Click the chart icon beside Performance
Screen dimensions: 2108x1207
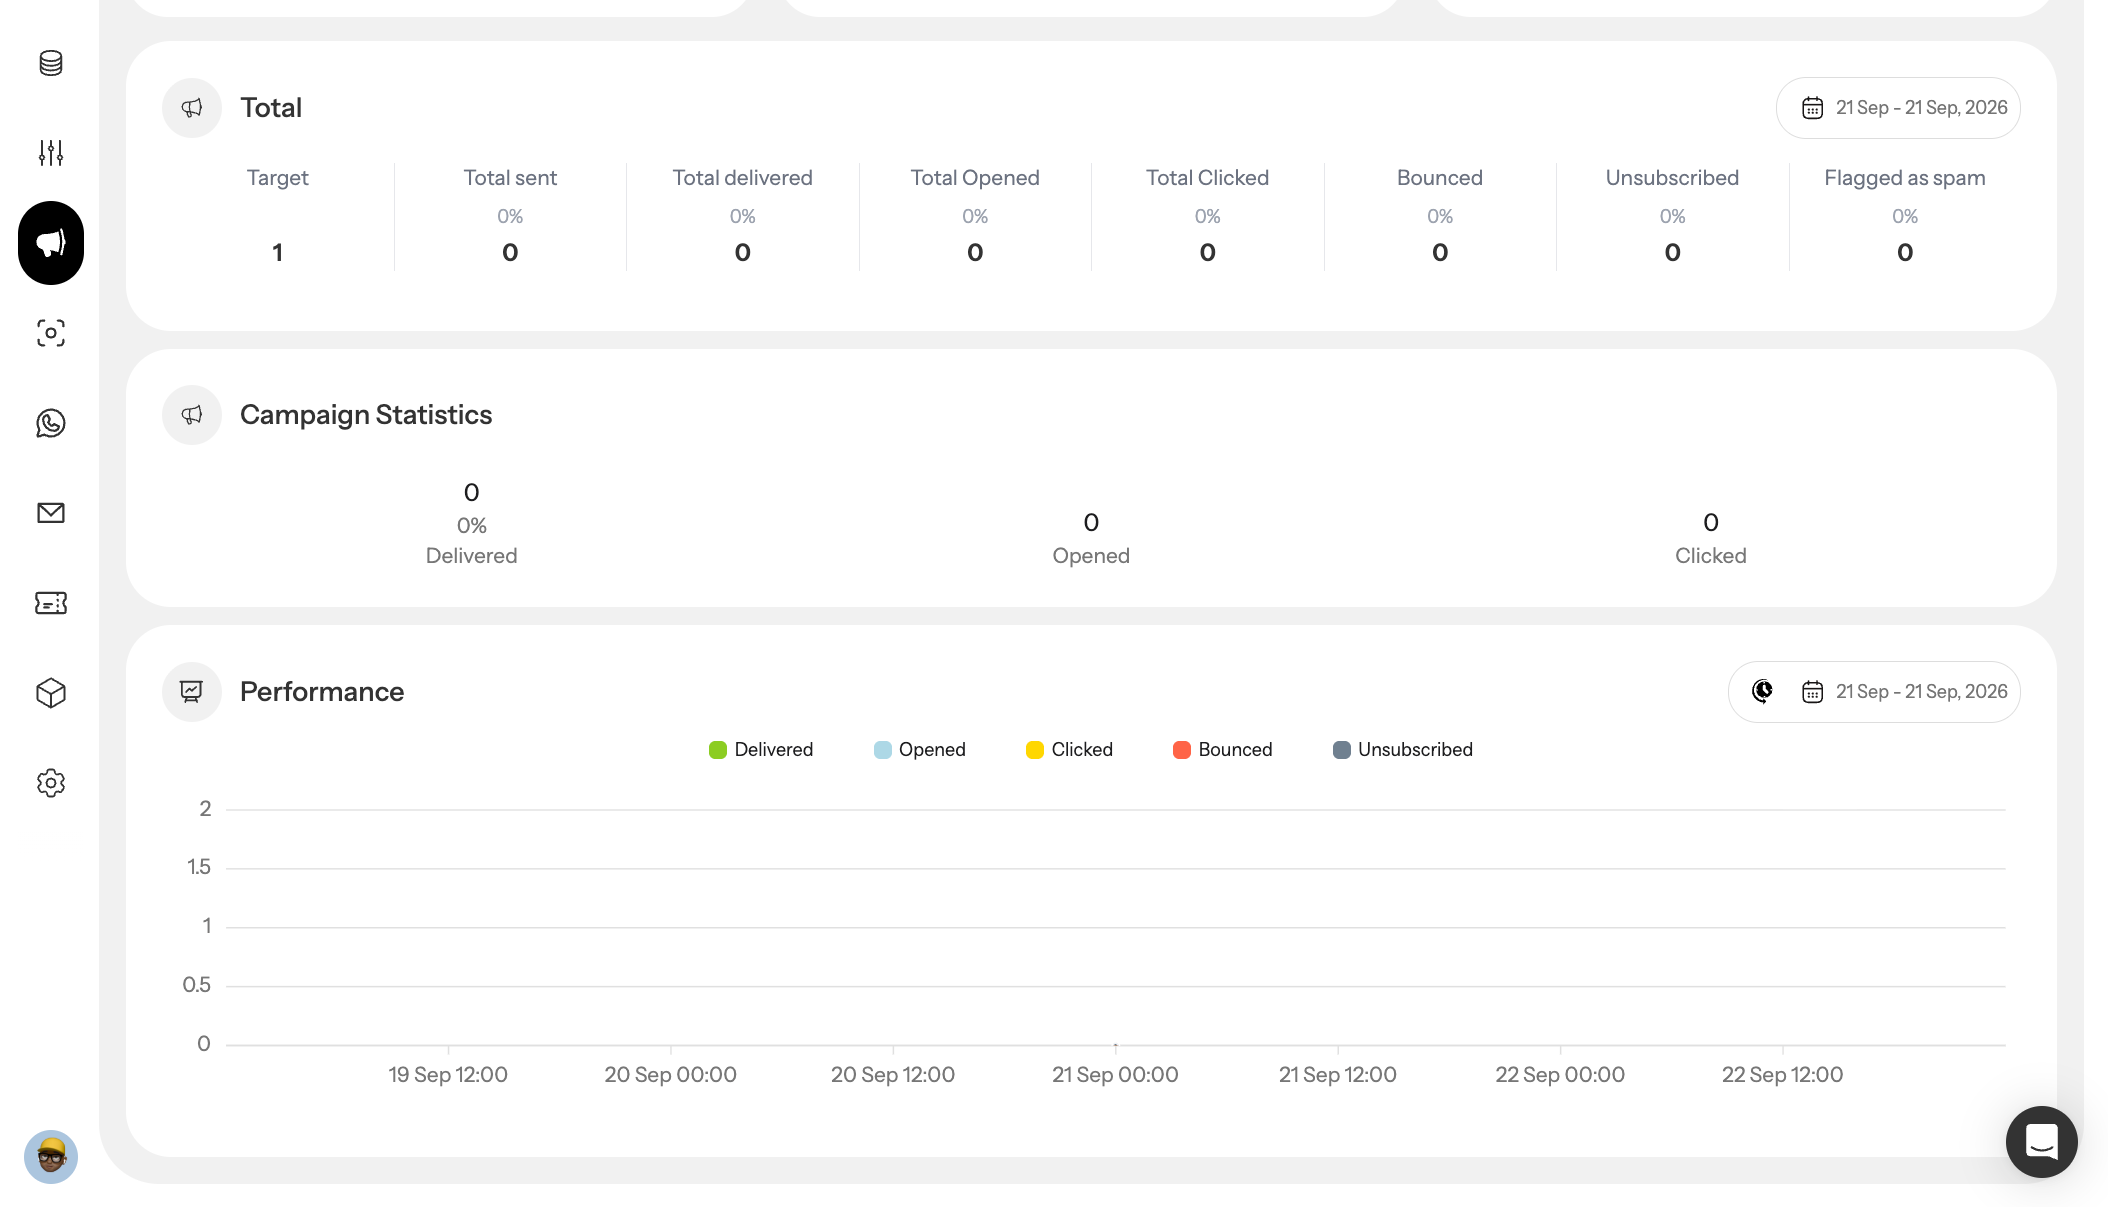pyautogui.click(x=192, y=692)
